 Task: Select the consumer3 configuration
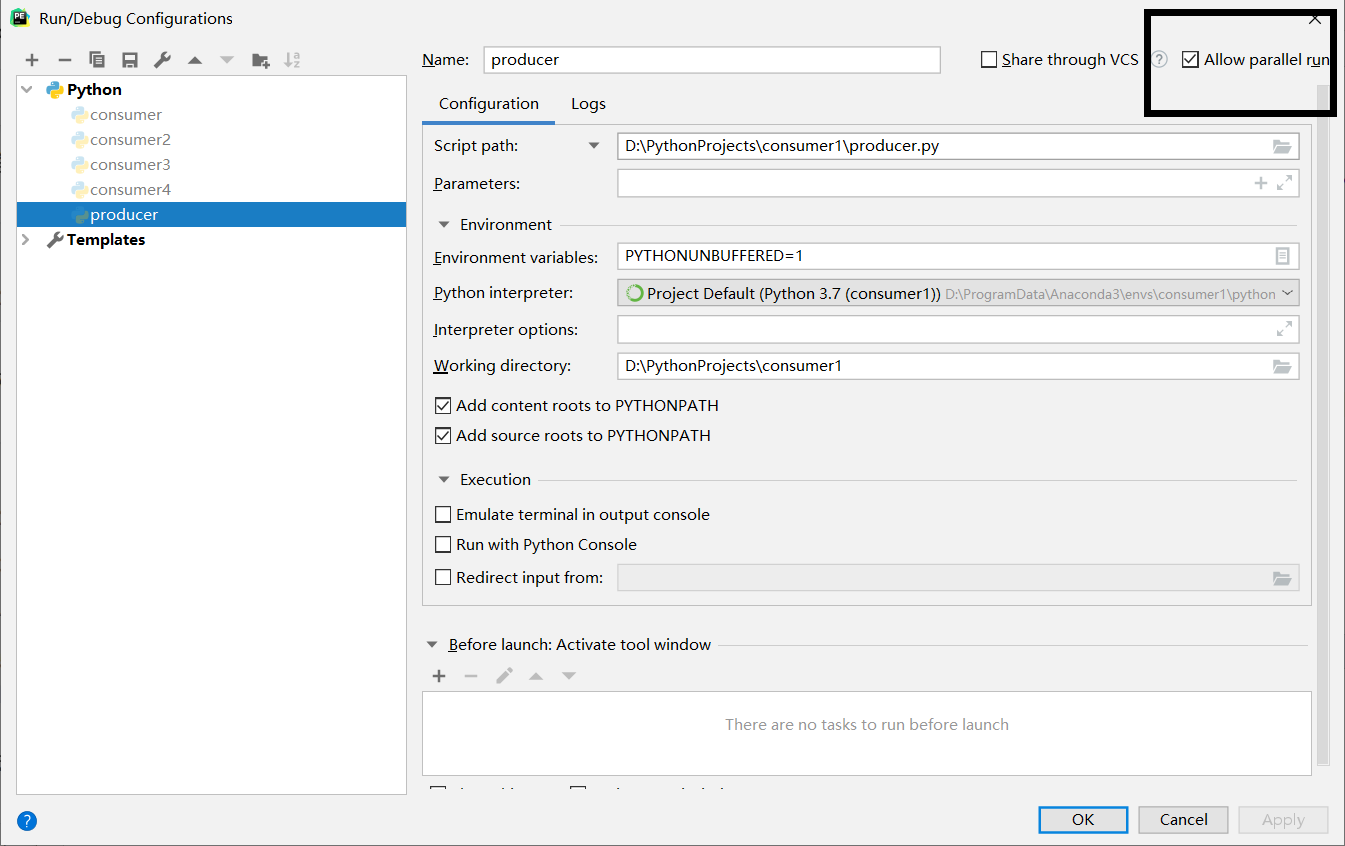coord(129,164)
